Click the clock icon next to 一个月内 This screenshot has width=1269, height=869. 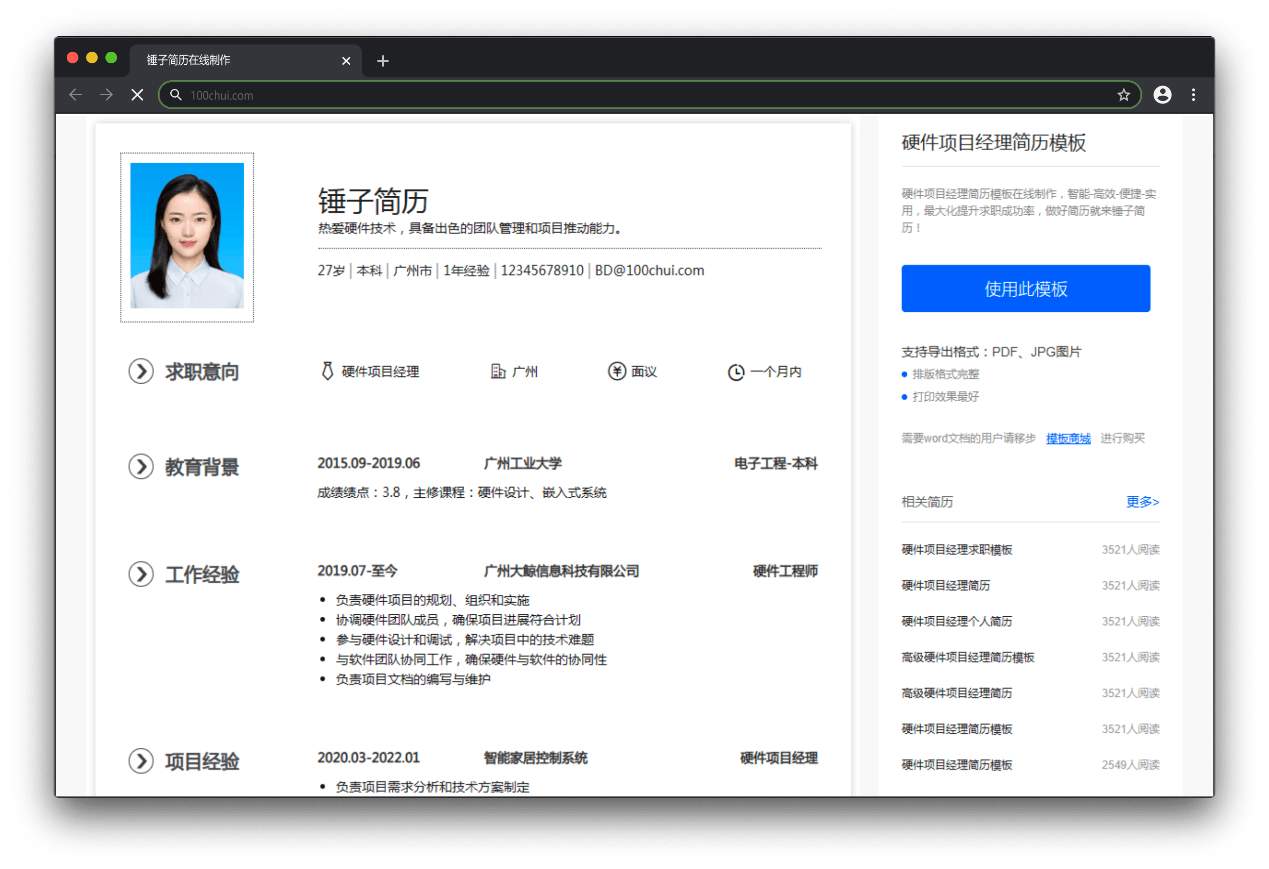click(x=736, y=372)
